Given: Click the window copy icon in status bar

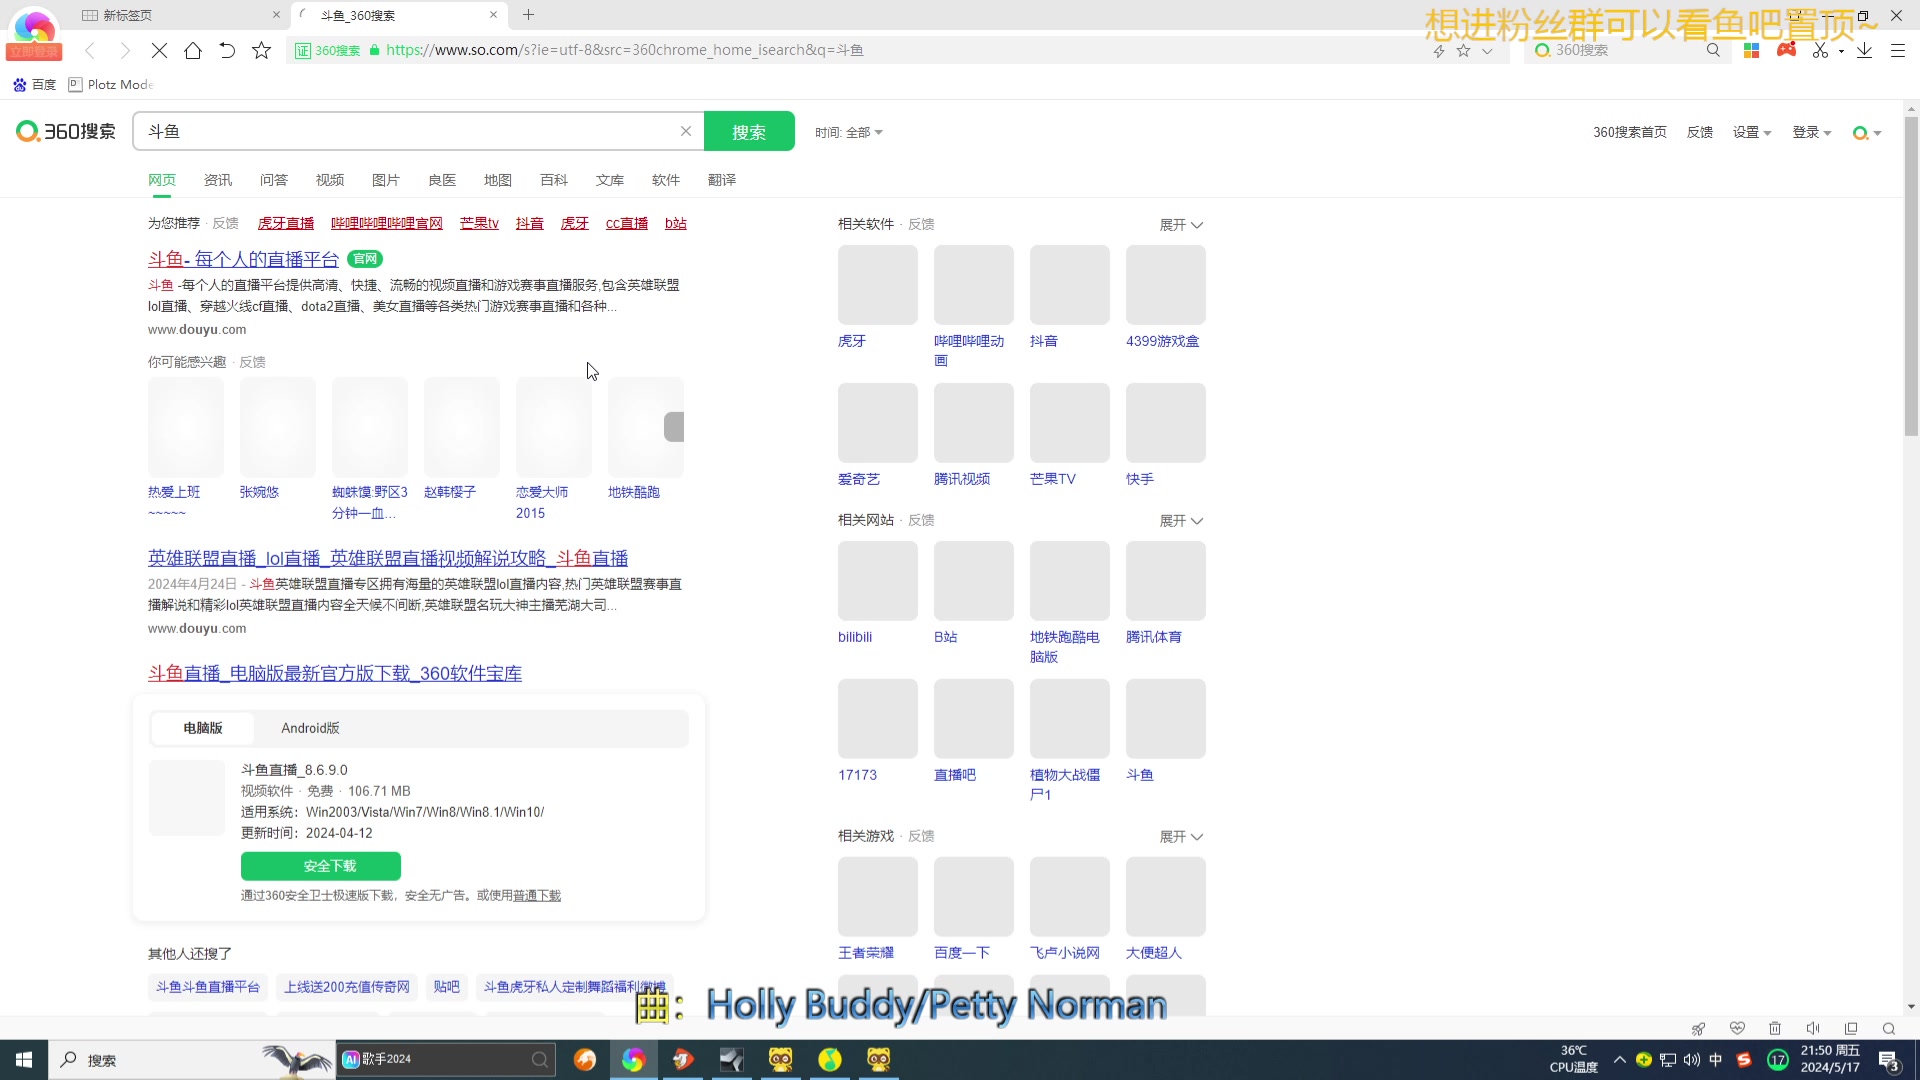Looking at the screenshot, I should [x=1851, y=1028].
